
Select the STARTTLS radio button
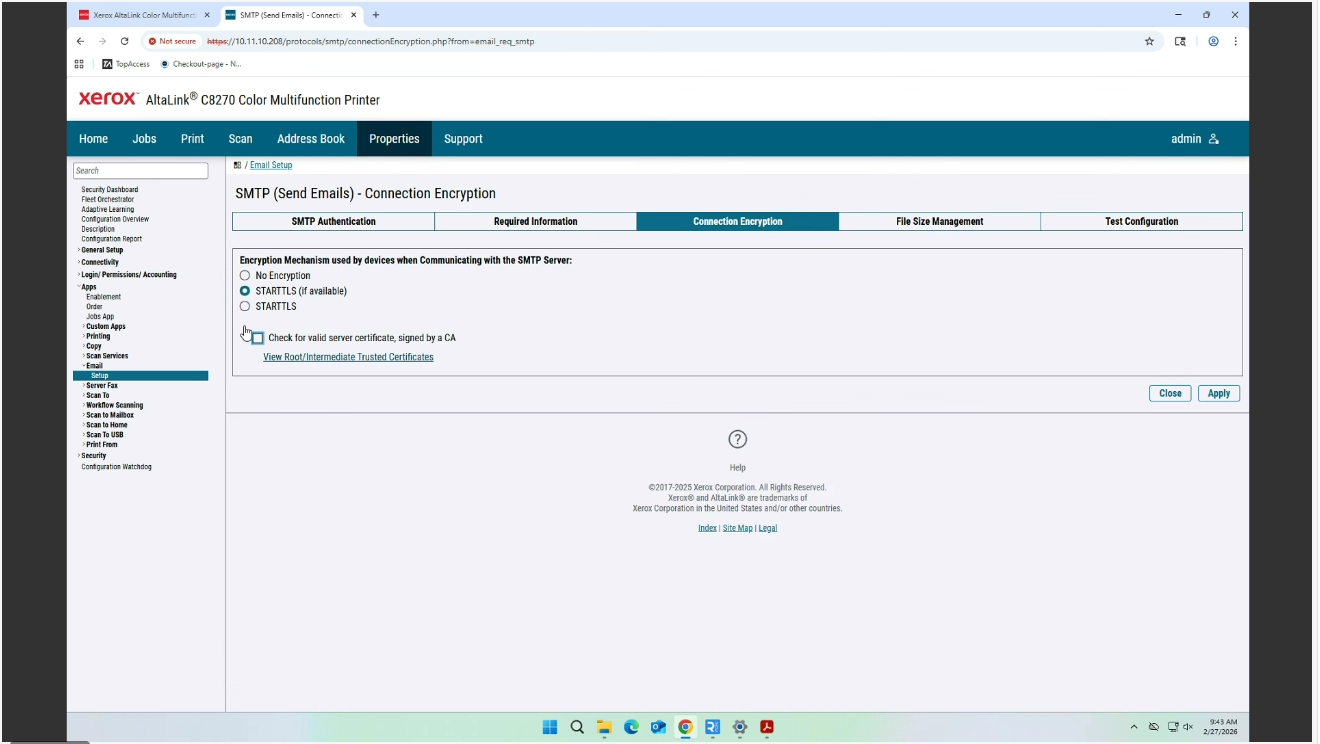tap(245, 306)
